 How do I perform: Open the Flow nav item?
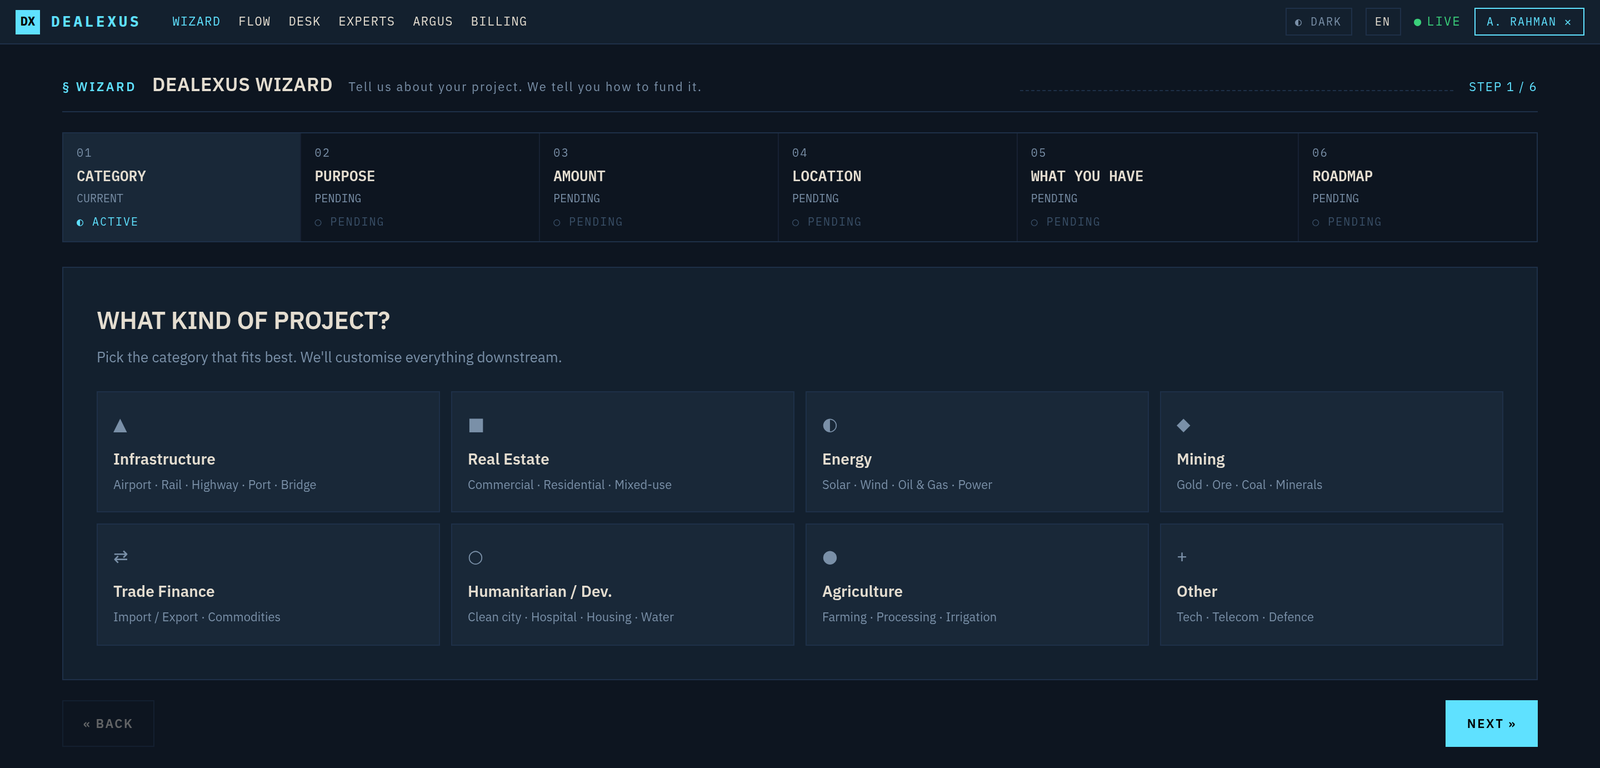coord(255,21)
